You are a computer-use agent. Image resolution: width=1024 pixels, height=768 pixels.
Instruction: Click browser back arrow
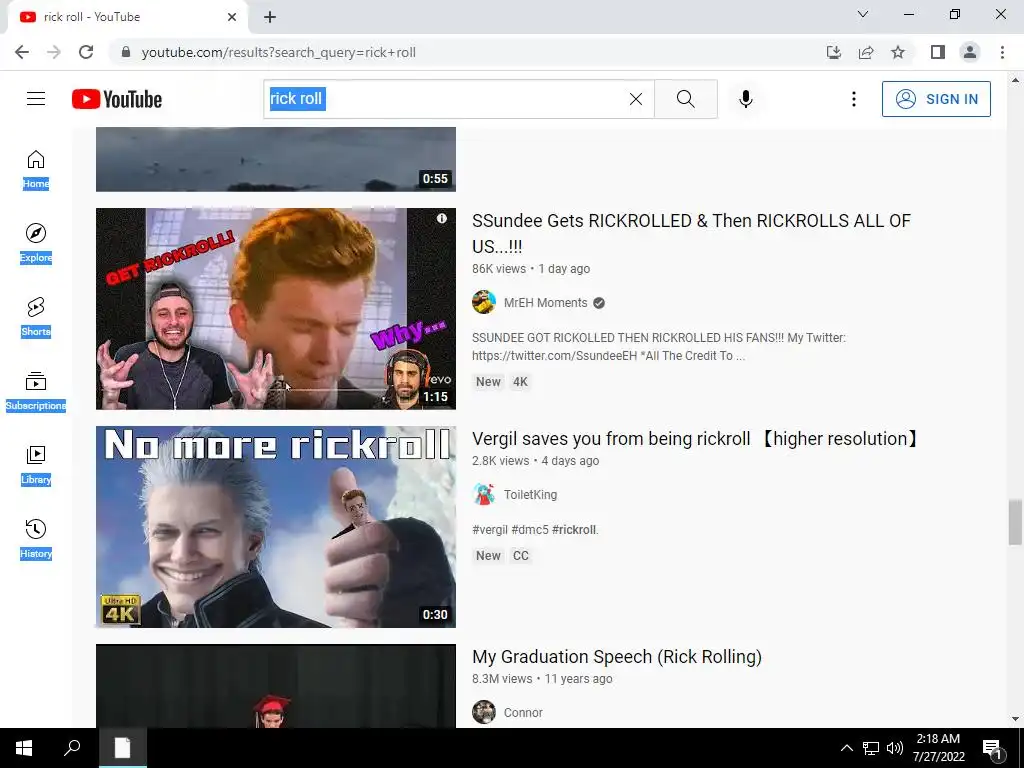[x=22, y=52]
